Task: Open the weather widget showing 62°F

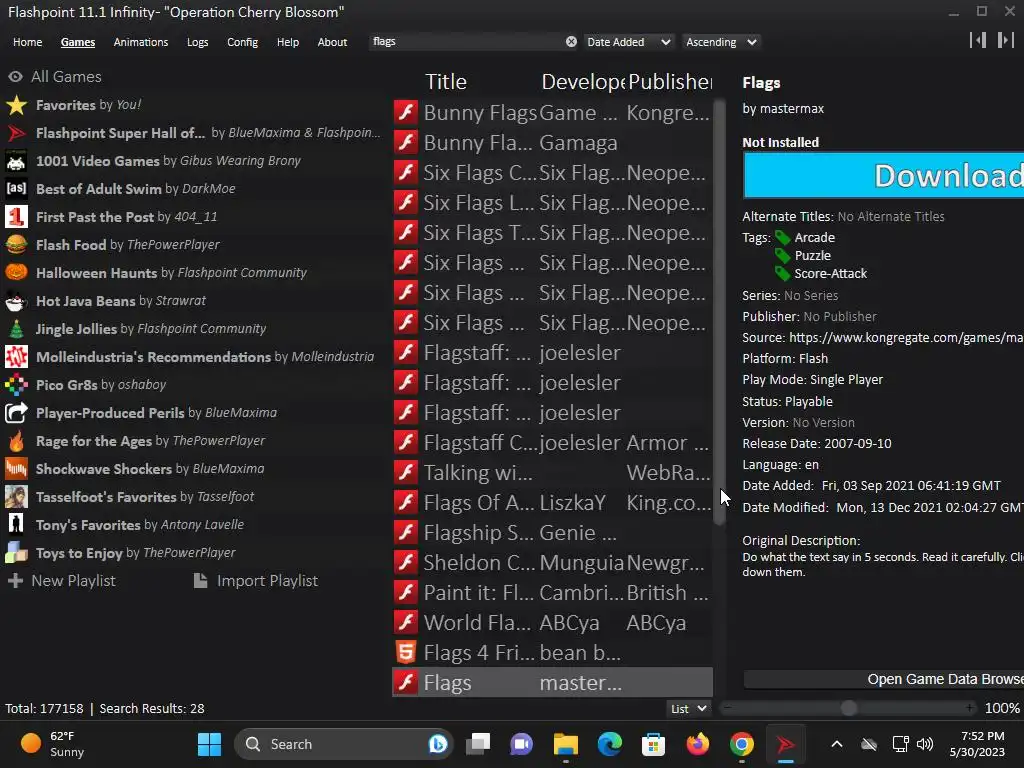Action: point(54,744)
